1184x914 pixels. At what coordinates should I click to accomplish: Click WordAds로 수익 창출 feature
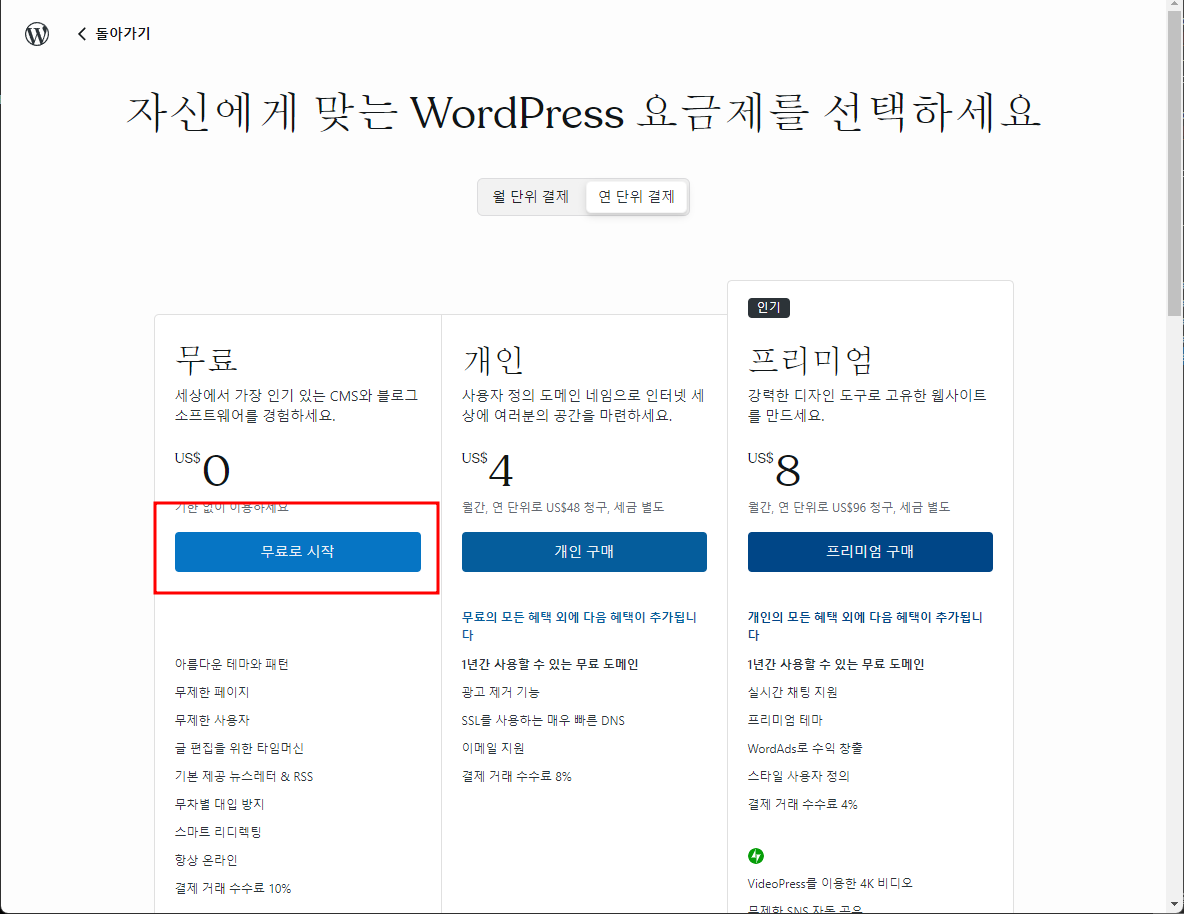(x=805, y=748)
